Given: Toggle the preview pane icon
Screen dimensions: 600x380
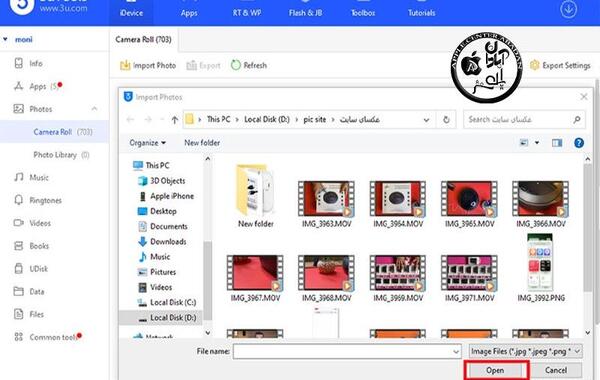Looking at the screenshot, I should coord(557,143).
